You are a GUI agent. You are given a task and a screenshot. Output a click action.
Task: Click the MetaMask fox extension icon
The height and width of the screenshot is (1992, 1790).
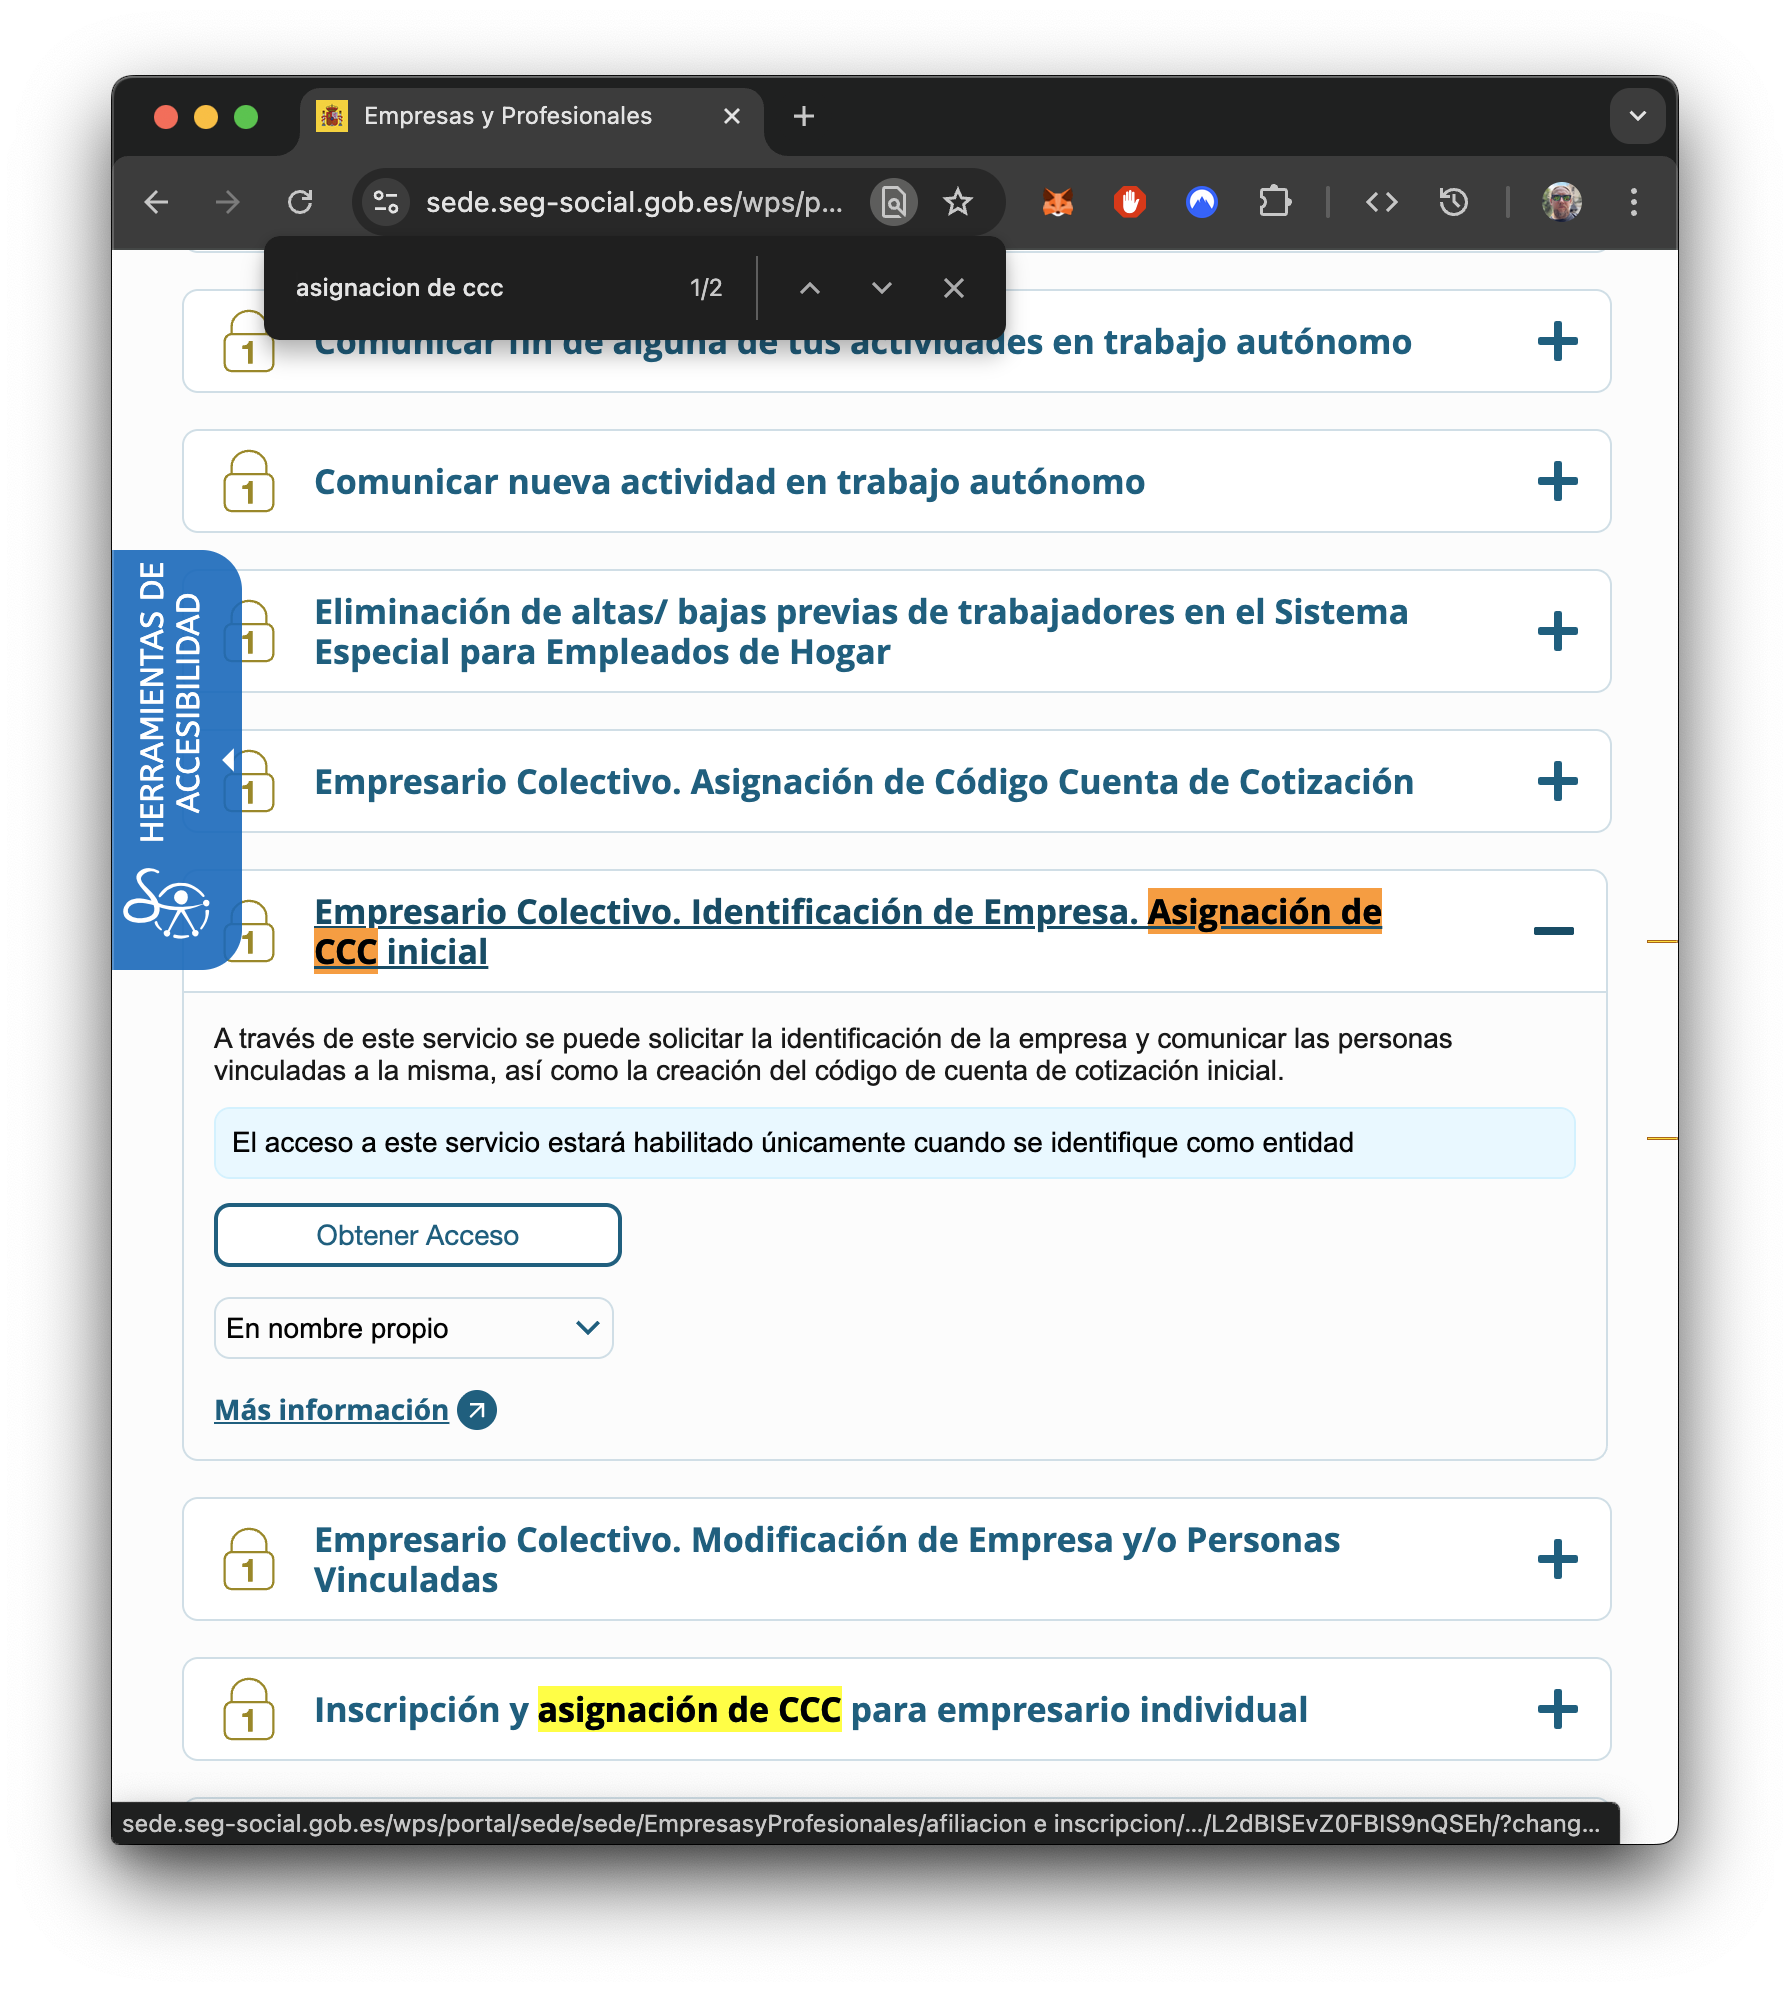click(1057, 203)
